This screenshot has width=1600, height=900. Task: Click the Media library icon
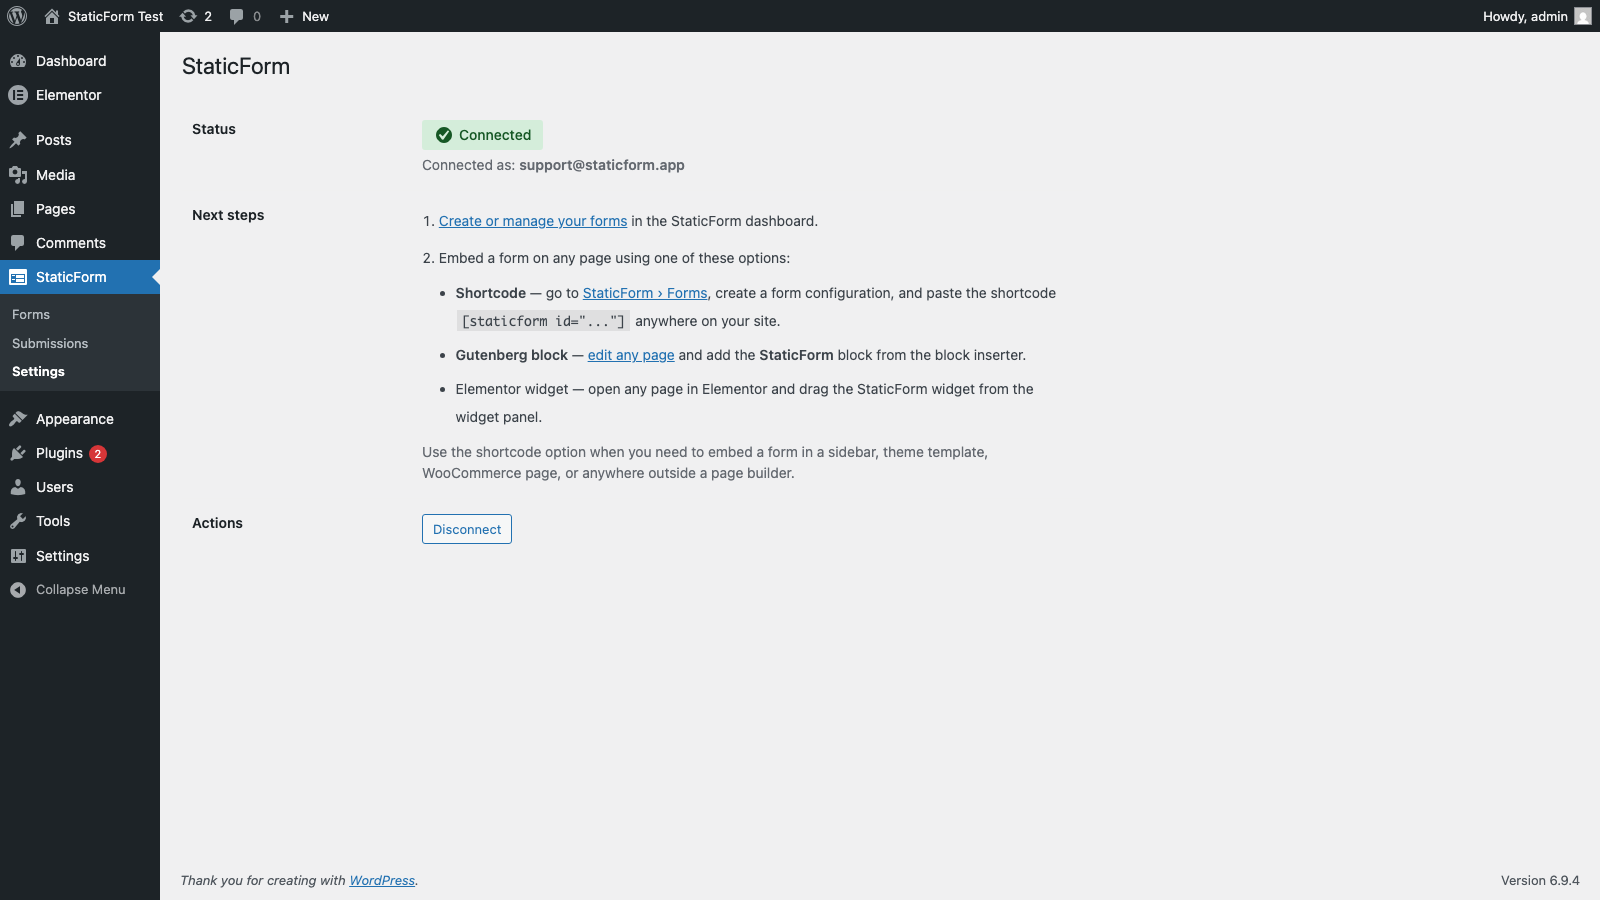click(18, 175)
